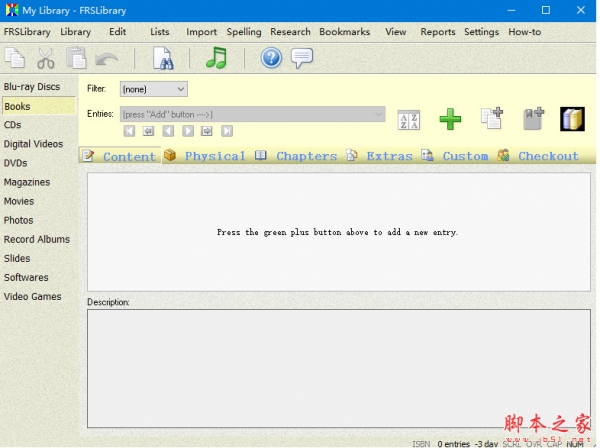
Task: Click the duplicate entry icon with plus
Action: click(x=491, y=119)
